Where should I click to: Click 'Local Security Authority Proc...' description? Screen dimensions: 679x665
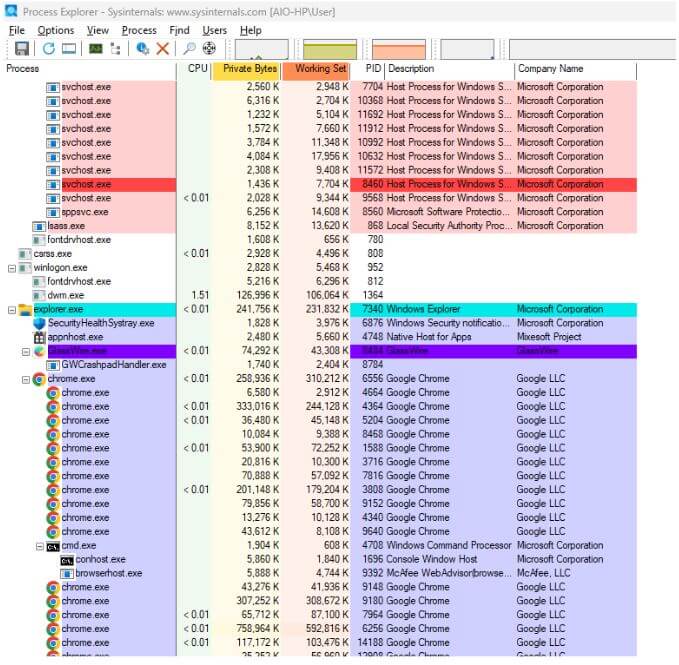pyautogui.click(x=449, y=226)
